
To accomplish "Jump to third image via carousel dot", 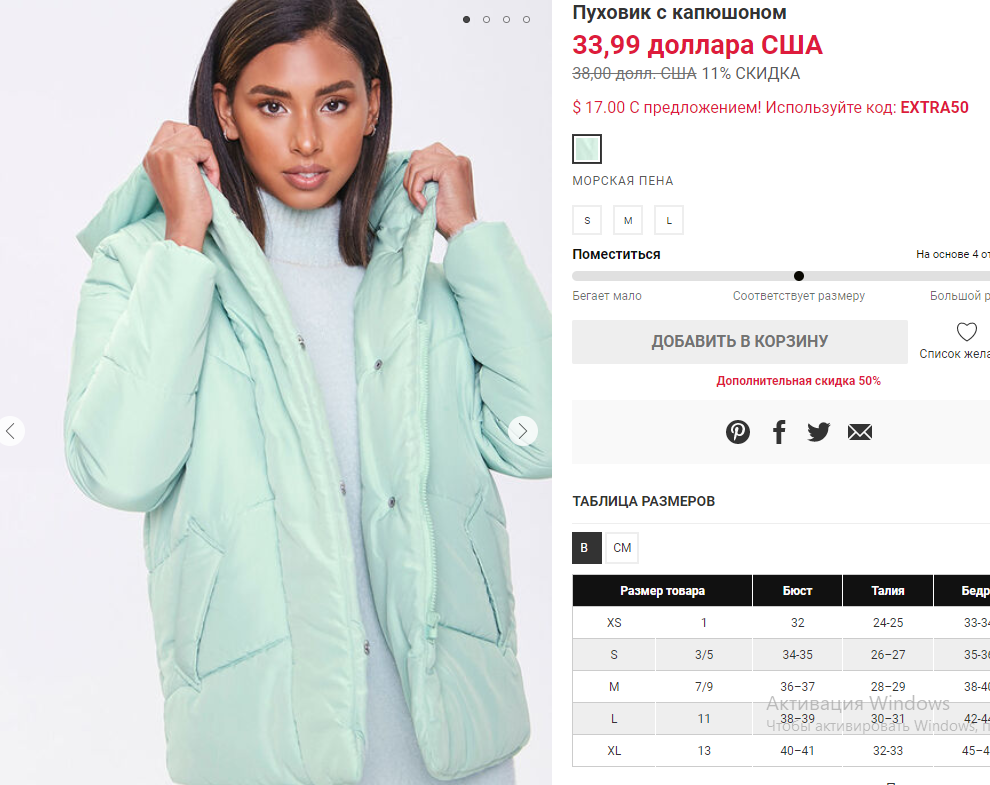I will click(506, 20).
